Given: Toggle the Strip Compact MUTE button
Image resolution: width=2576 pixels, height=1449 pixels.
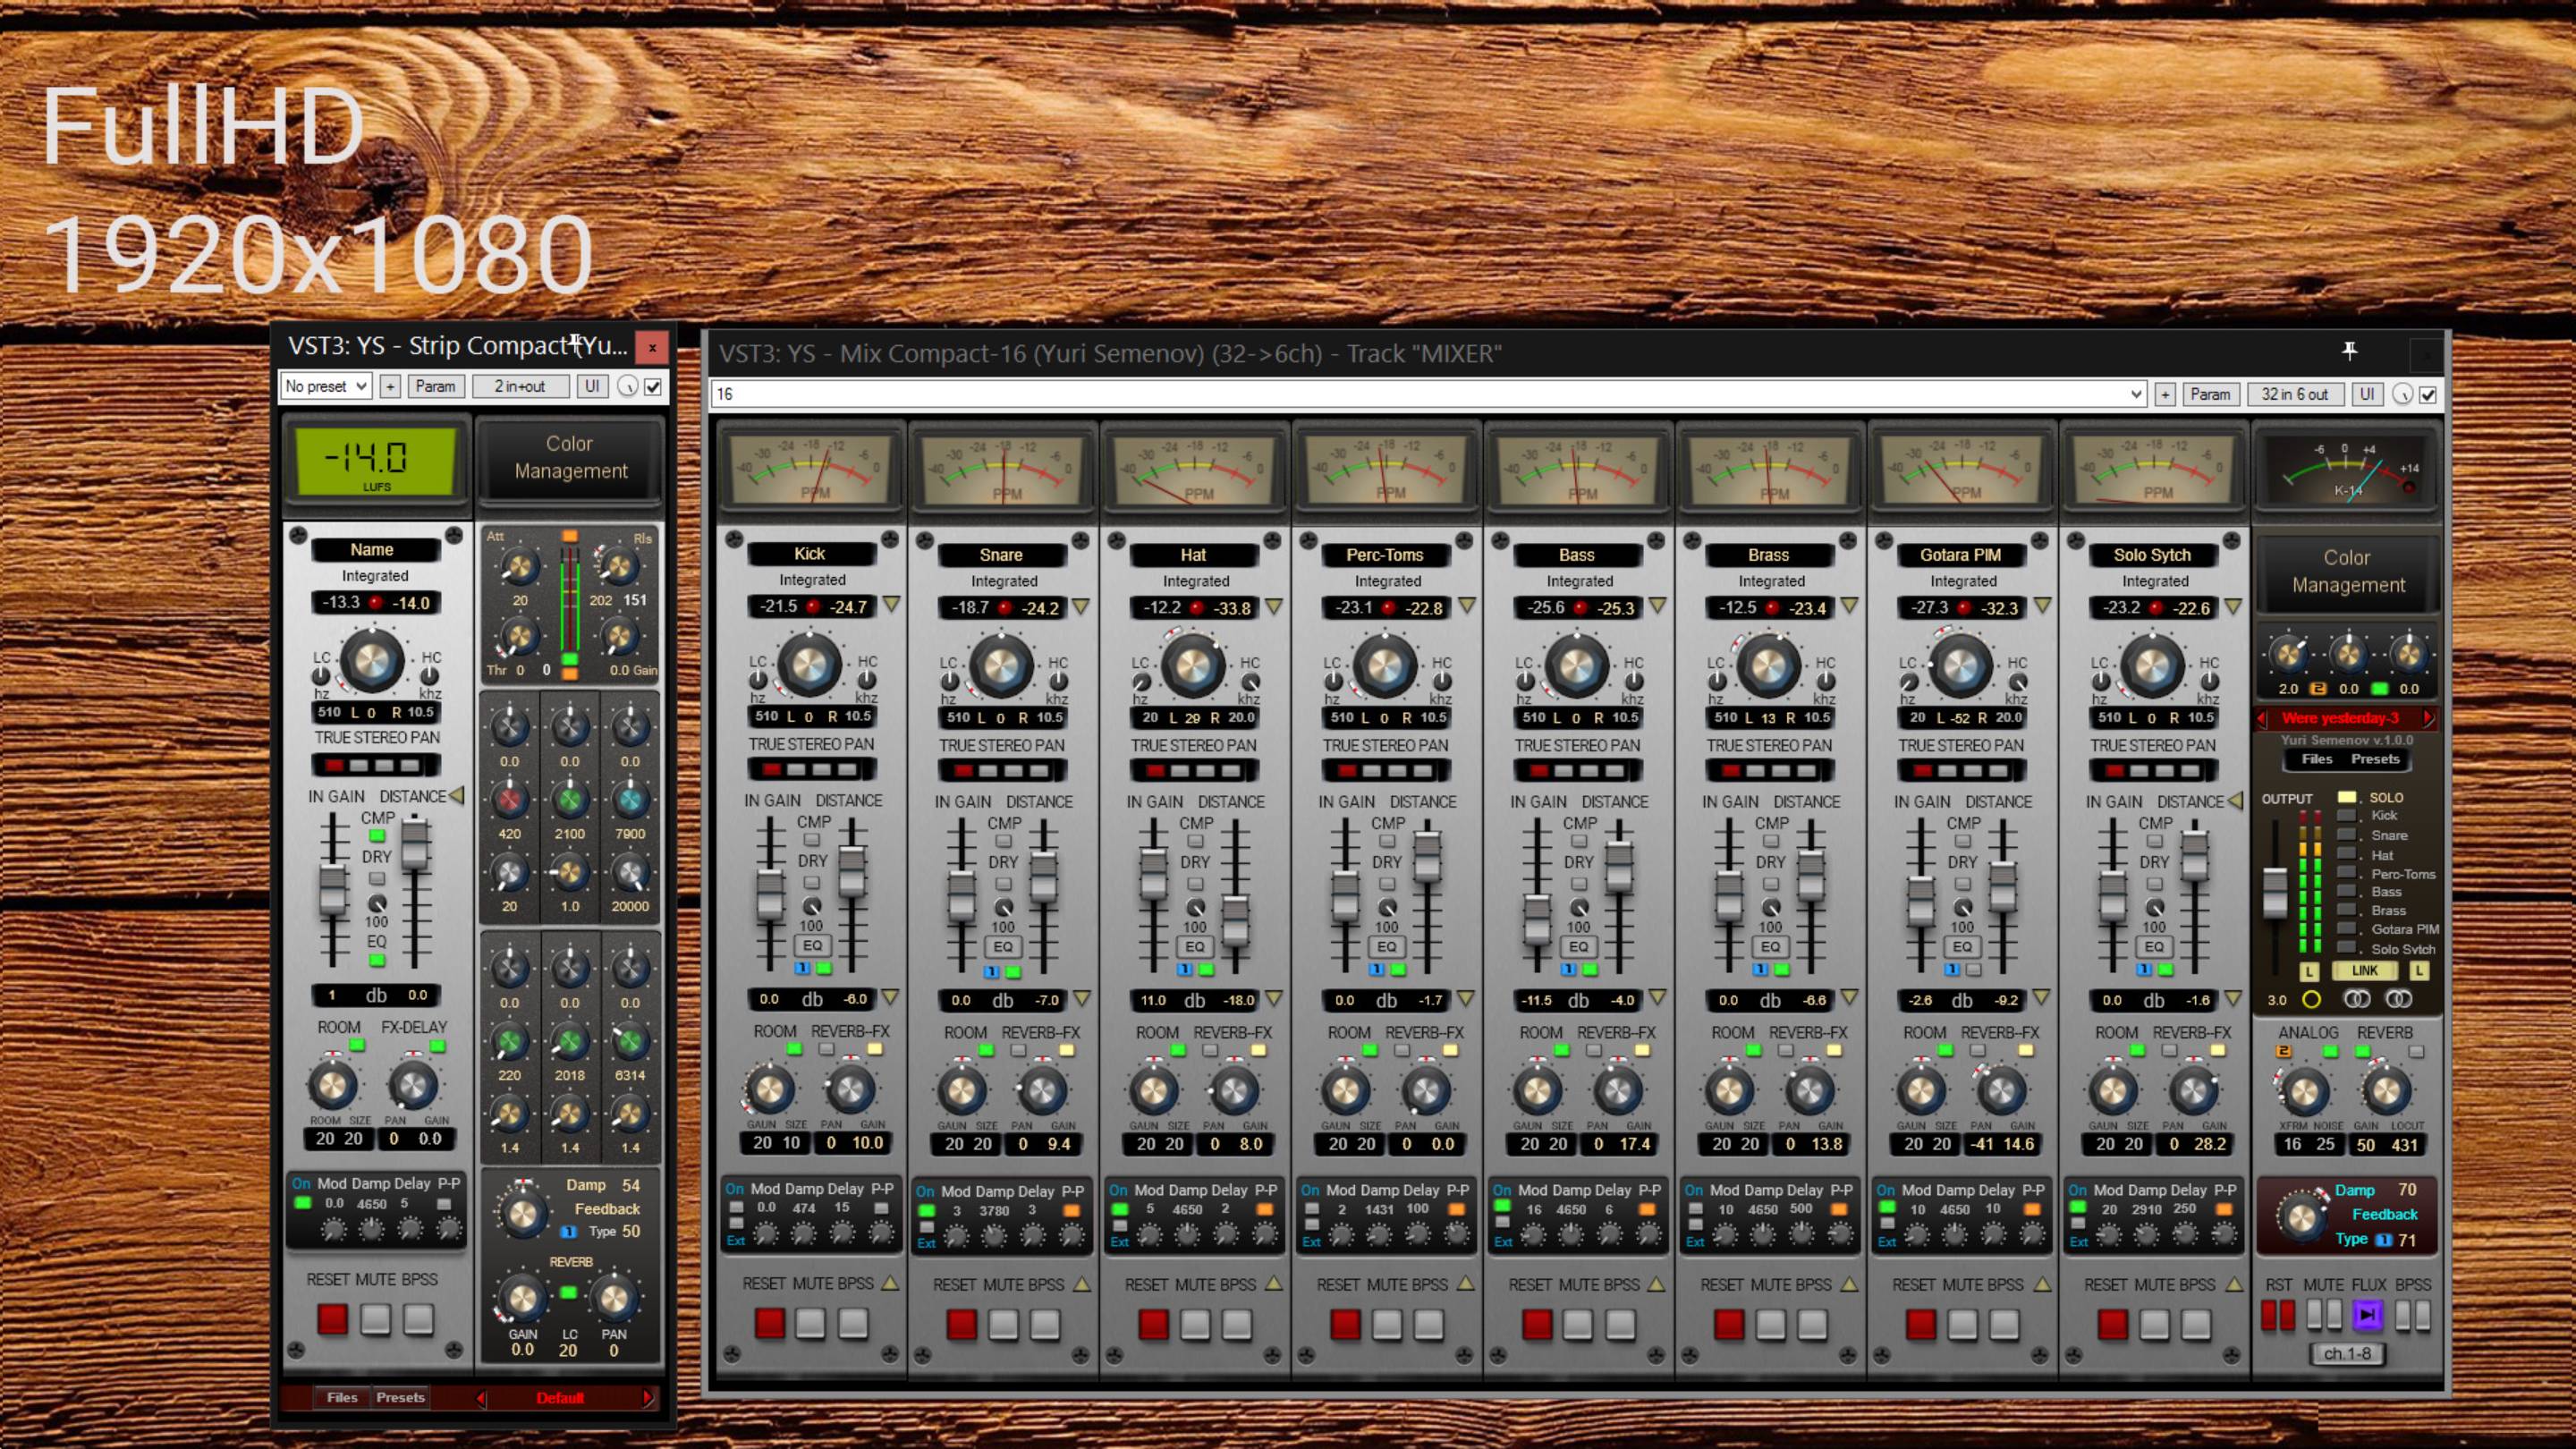Looking at the screenshot, I should [x=375, y=1319].
